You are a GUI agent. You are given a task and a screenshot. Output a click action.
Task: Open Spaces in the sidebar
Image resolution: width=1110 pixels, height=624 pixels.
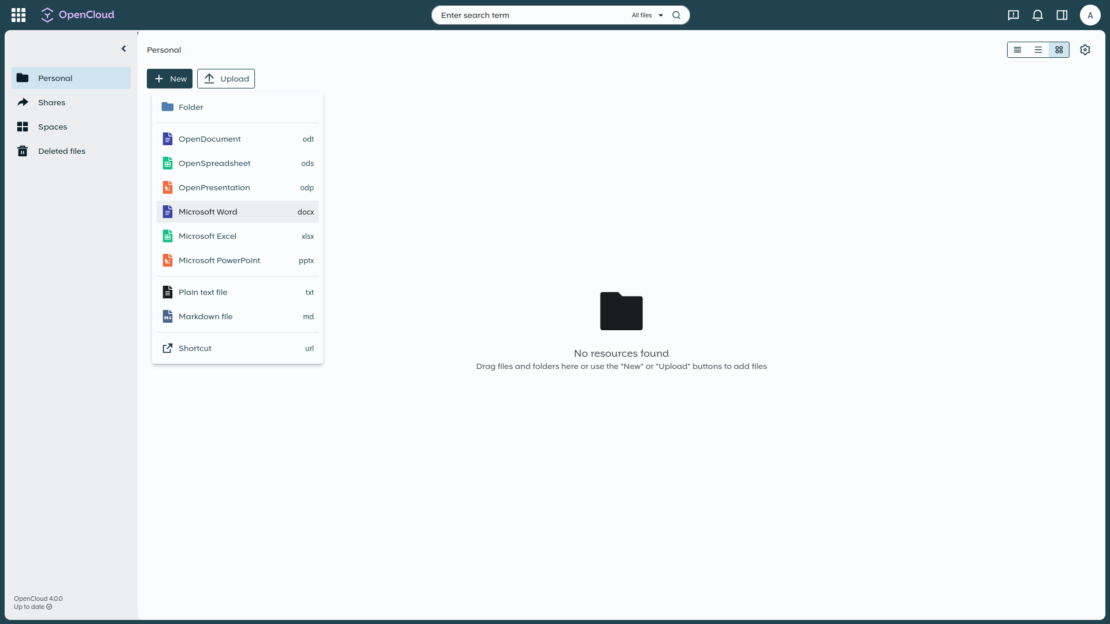click(x=71, y=127)
